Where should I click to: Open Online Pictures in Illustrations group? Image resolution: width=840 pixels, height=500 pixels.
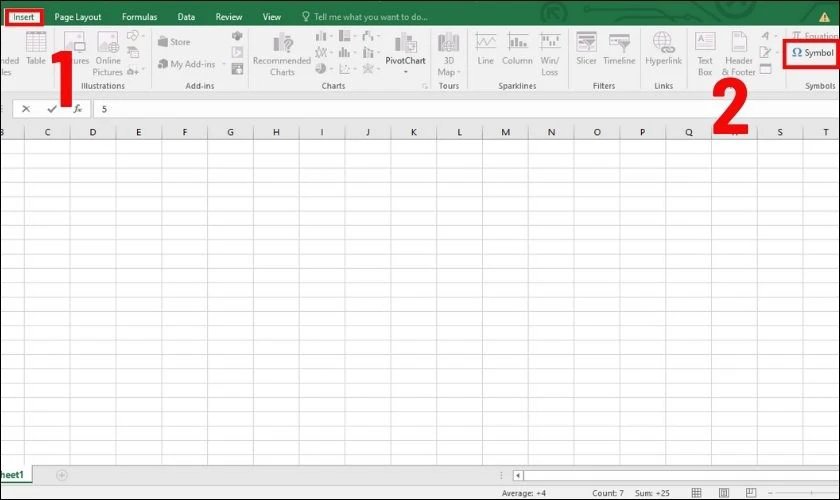coord(108,54)
